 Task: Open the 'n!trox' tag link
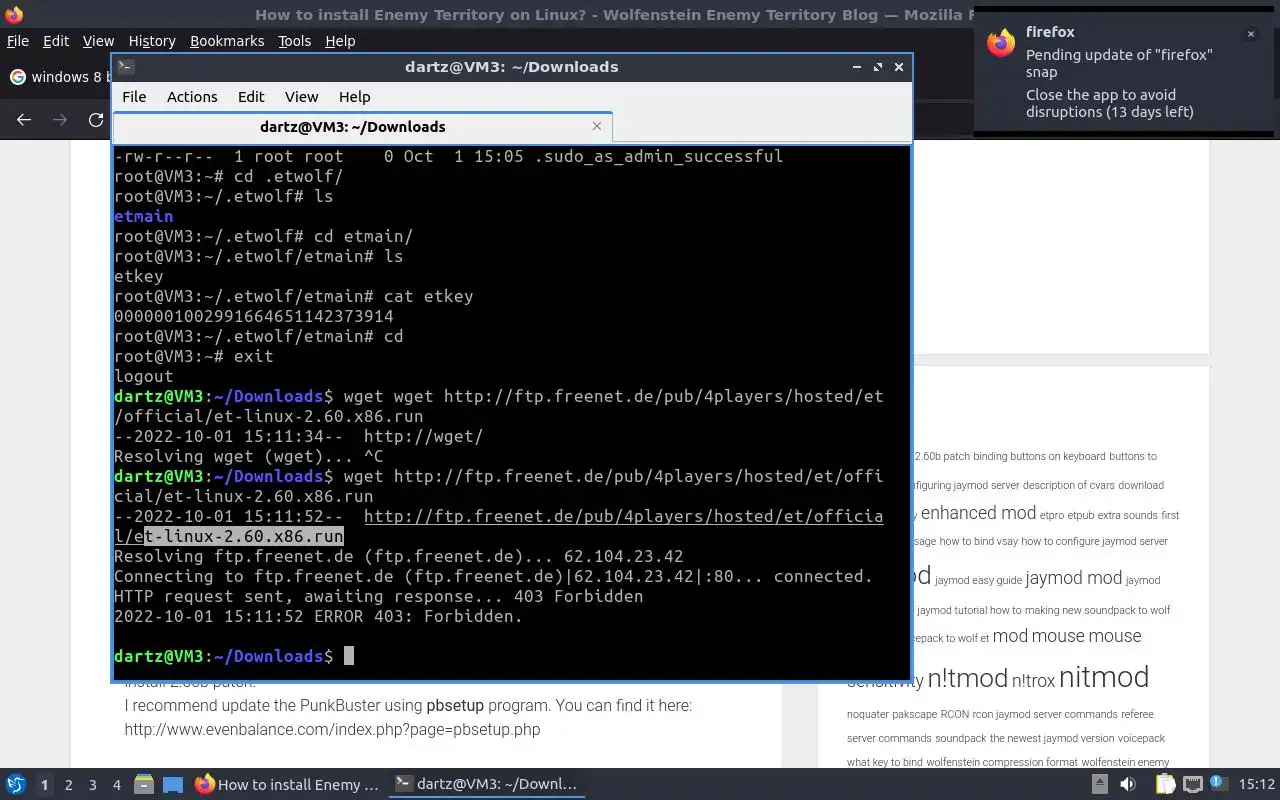coord(1033,681)
